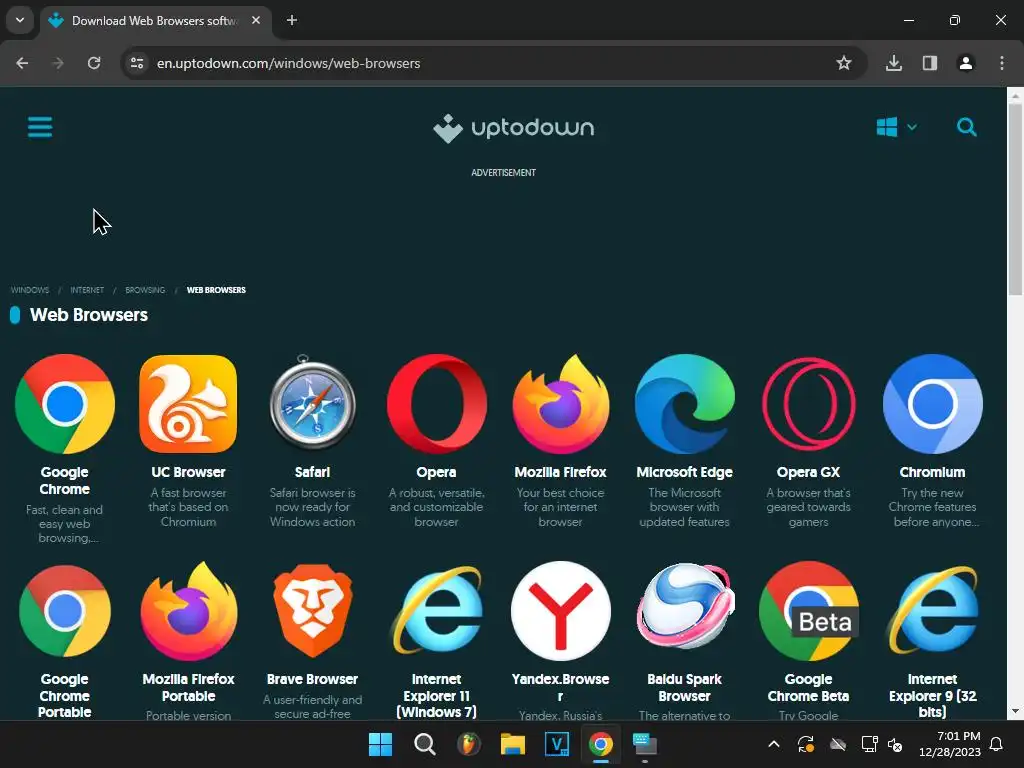This screenshot has height=768, width=1024.
Task: Click the Opera GX icon
Action: click(x=808, y=404)
